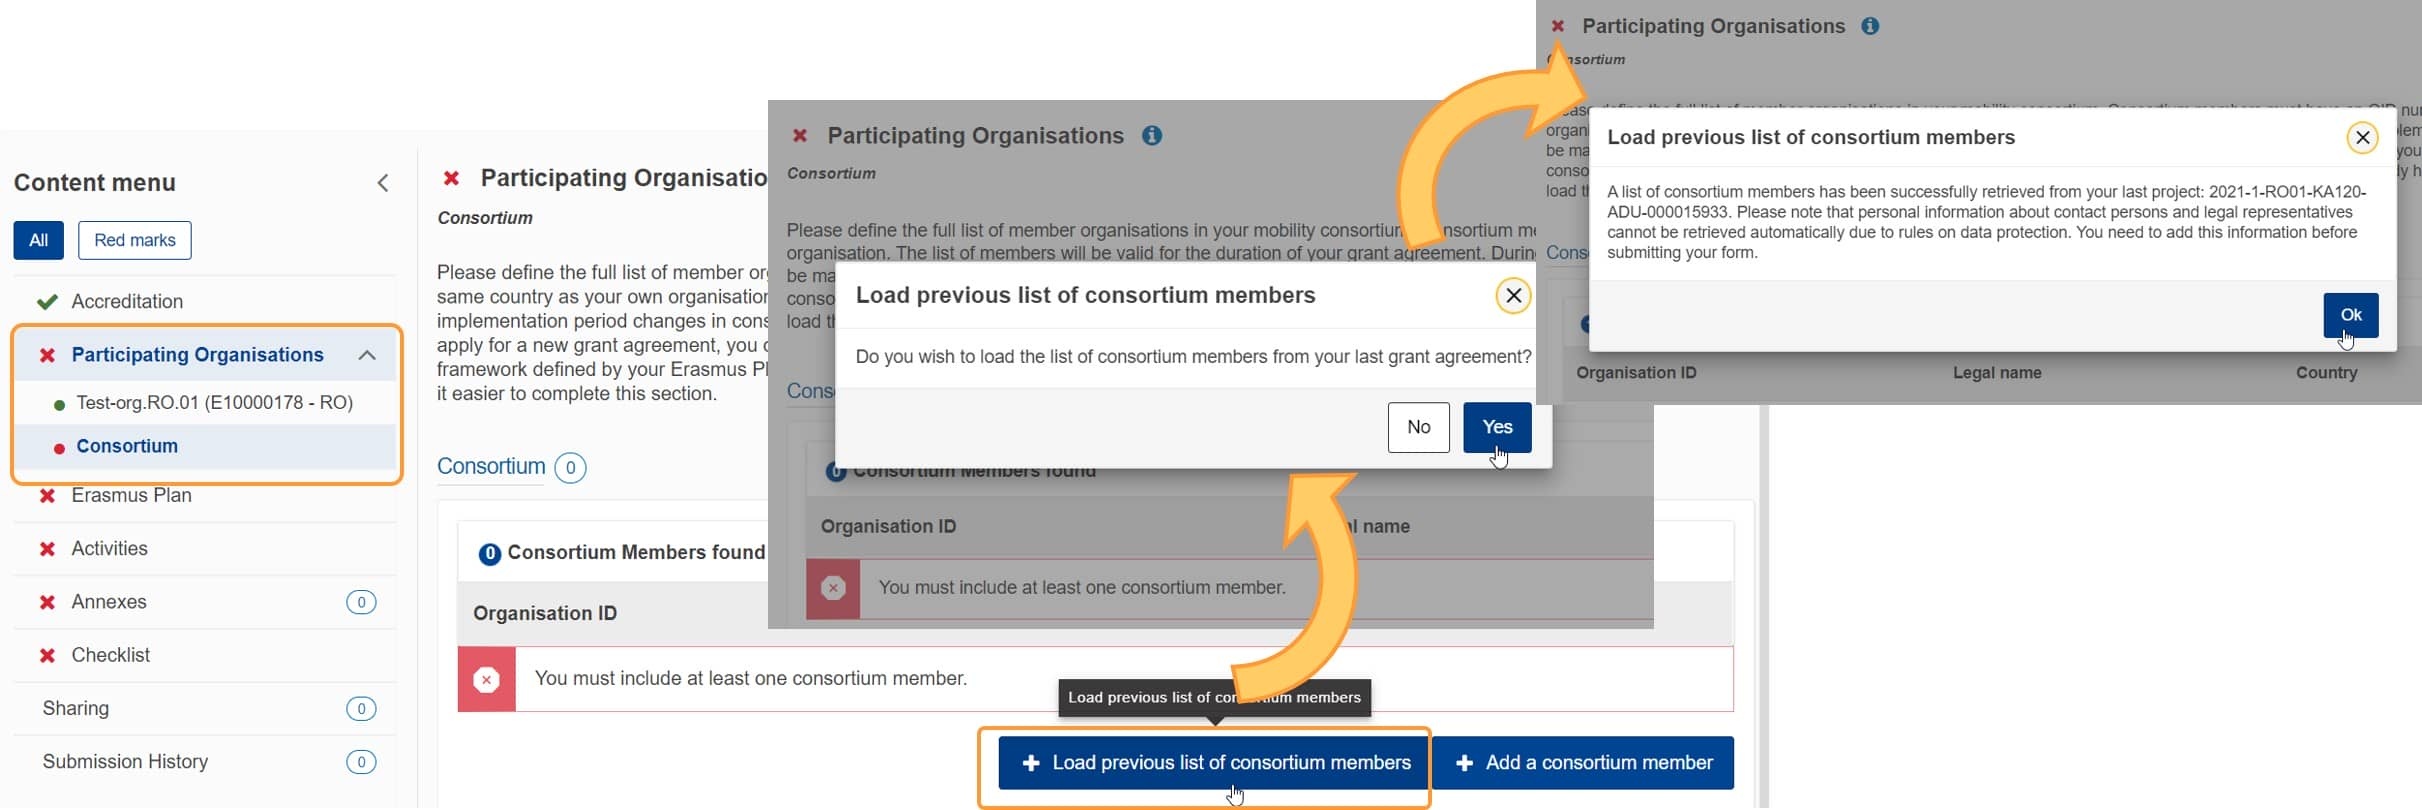
Task: Click No in the confirmation dialog
Action: (x=1418, y=427)
